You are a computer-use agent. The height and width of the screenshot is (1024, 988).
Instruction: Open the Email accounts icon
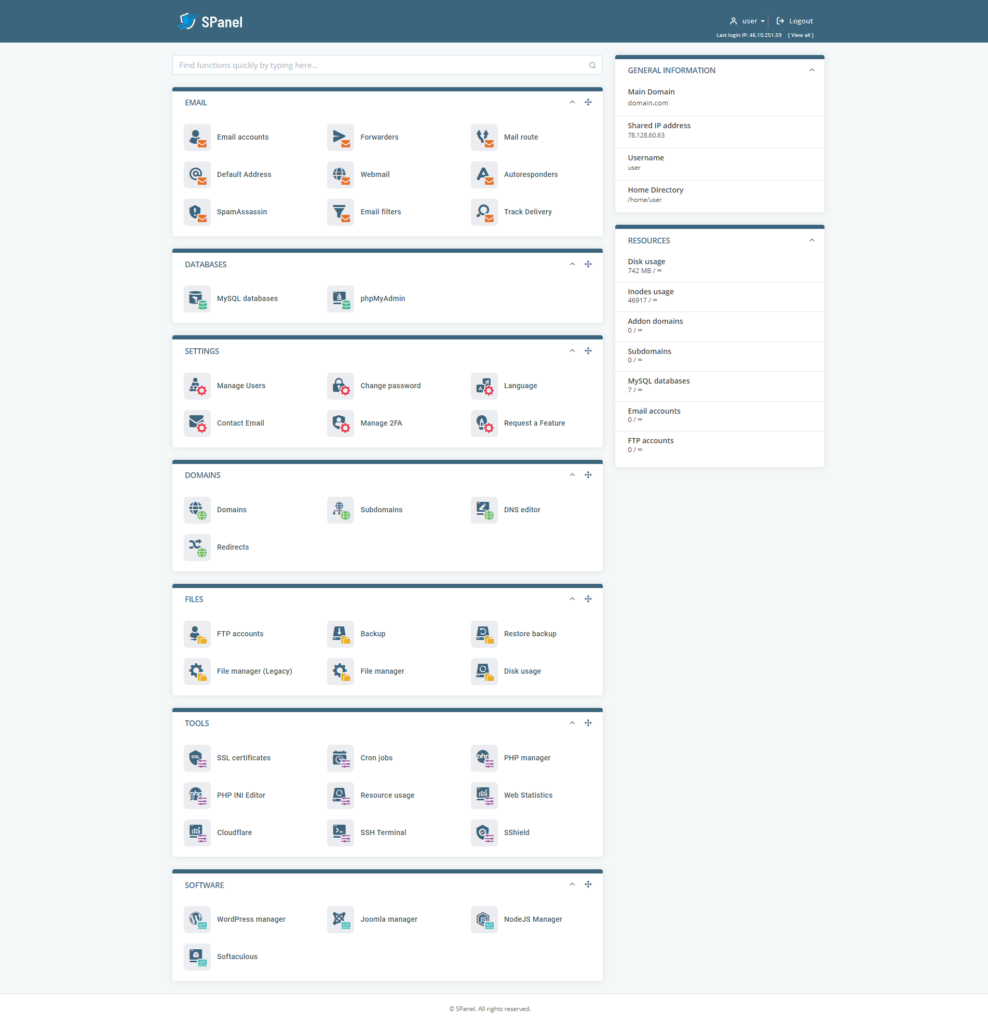[197, 137]
